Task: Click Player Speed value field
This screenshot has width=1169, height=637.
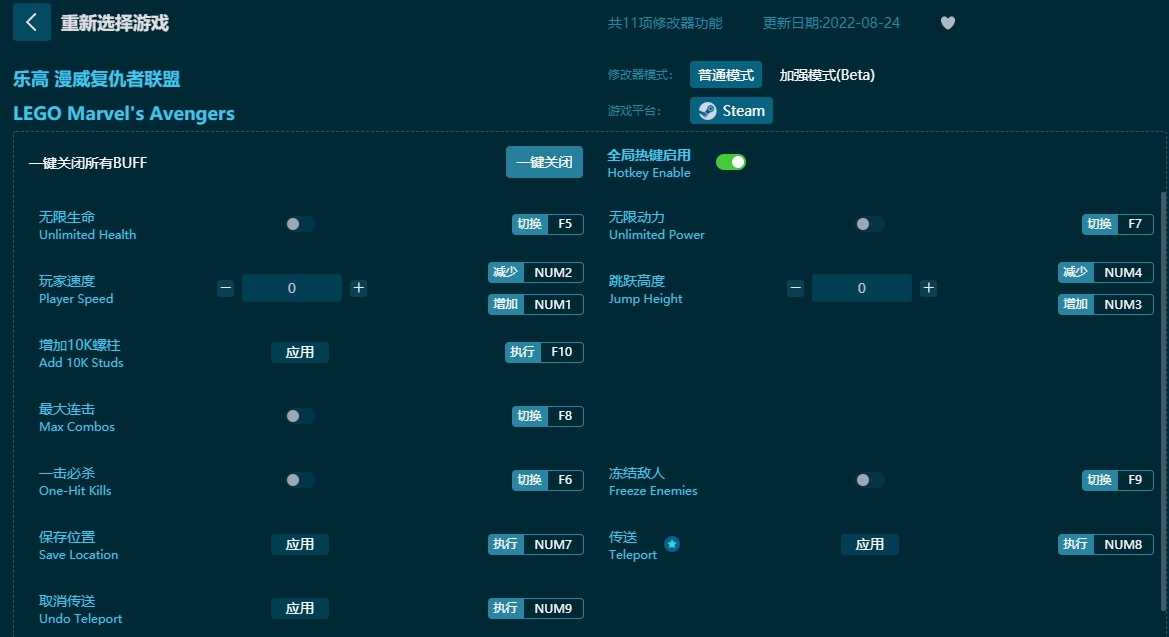Action: coord(292,288)
